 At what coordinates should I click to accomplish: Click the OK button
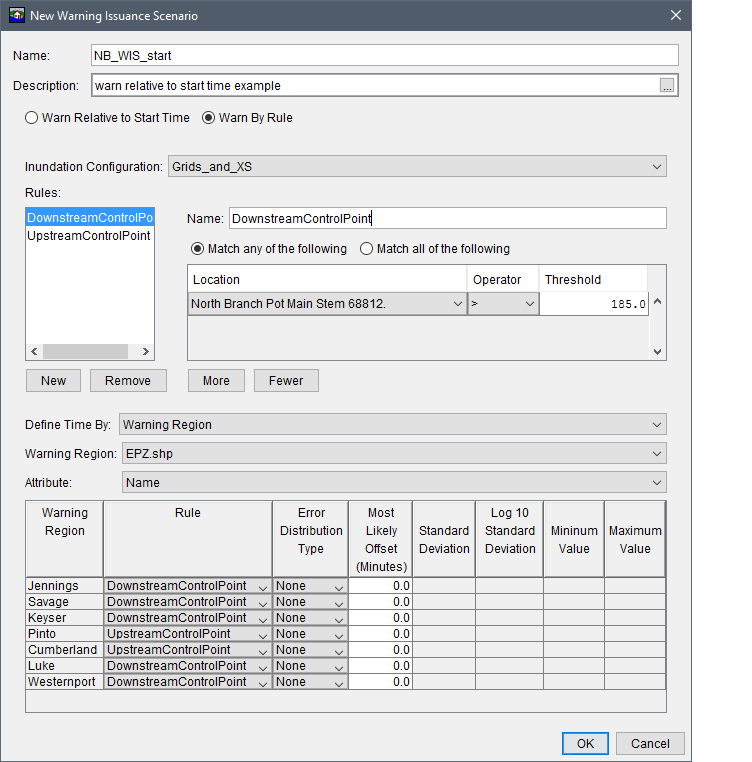585,743
